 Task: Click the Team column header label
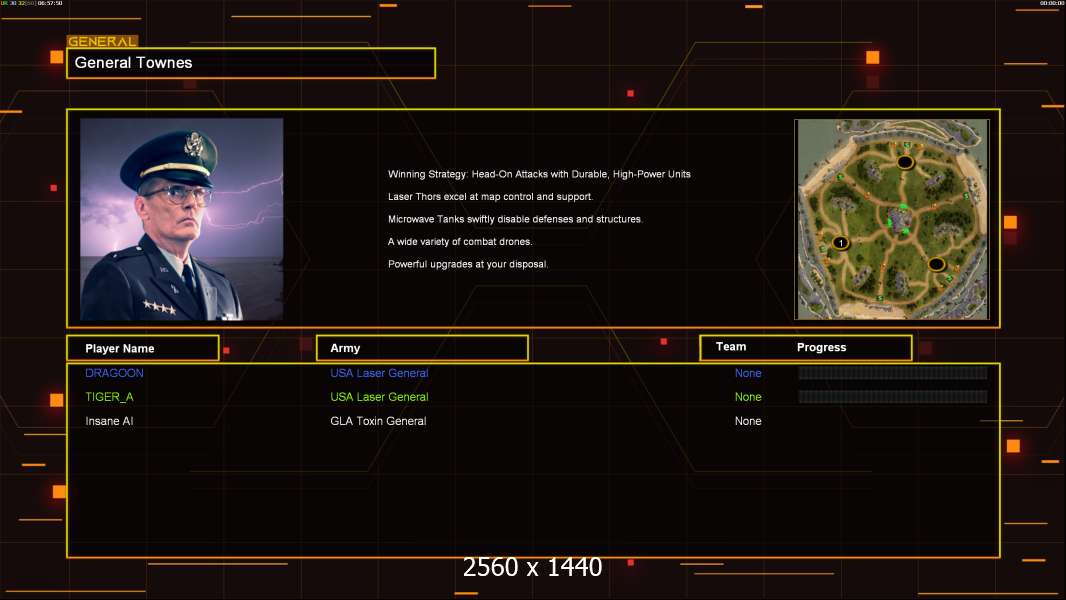point(731,347)
